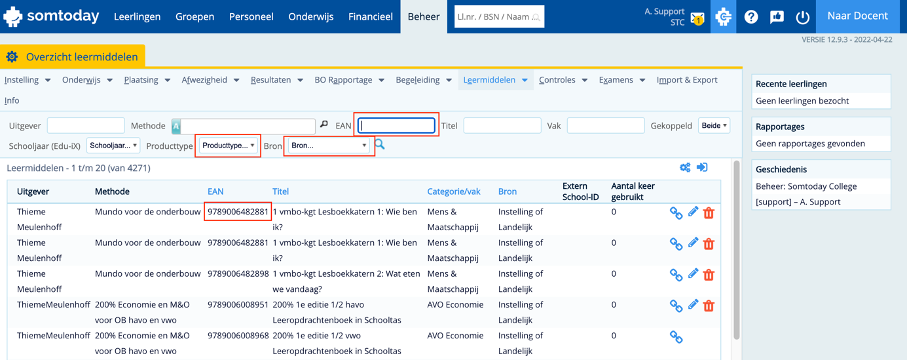908x360 pixels.
Task: Click 'Geen rapportages gevonden' text
Action: 811,144
